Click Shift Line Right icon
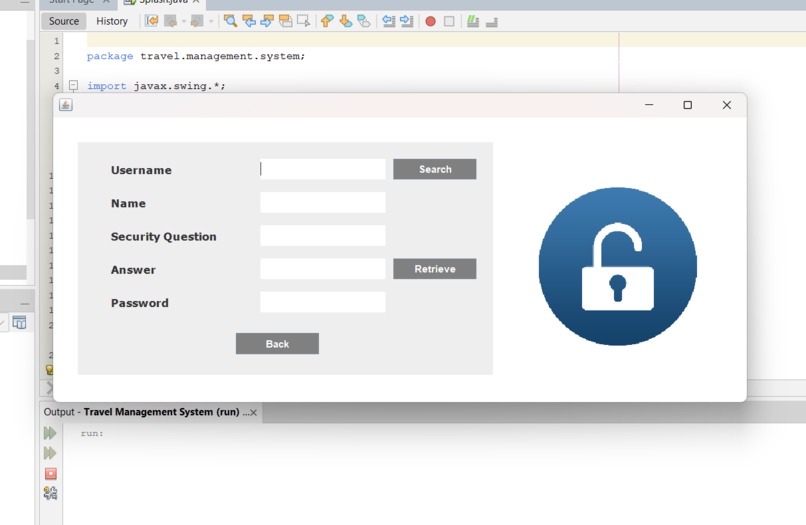 (407, 21)
